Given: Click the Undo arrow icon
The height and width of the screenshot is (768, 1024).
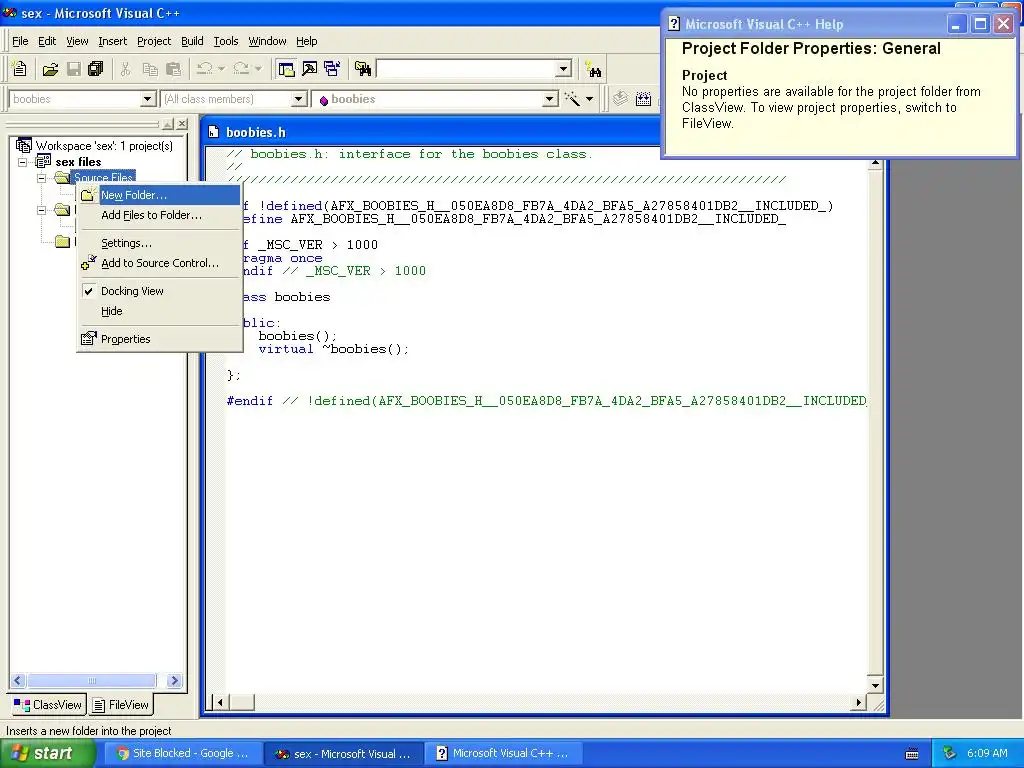Looking at the screenshot, I should pos(205,69).
